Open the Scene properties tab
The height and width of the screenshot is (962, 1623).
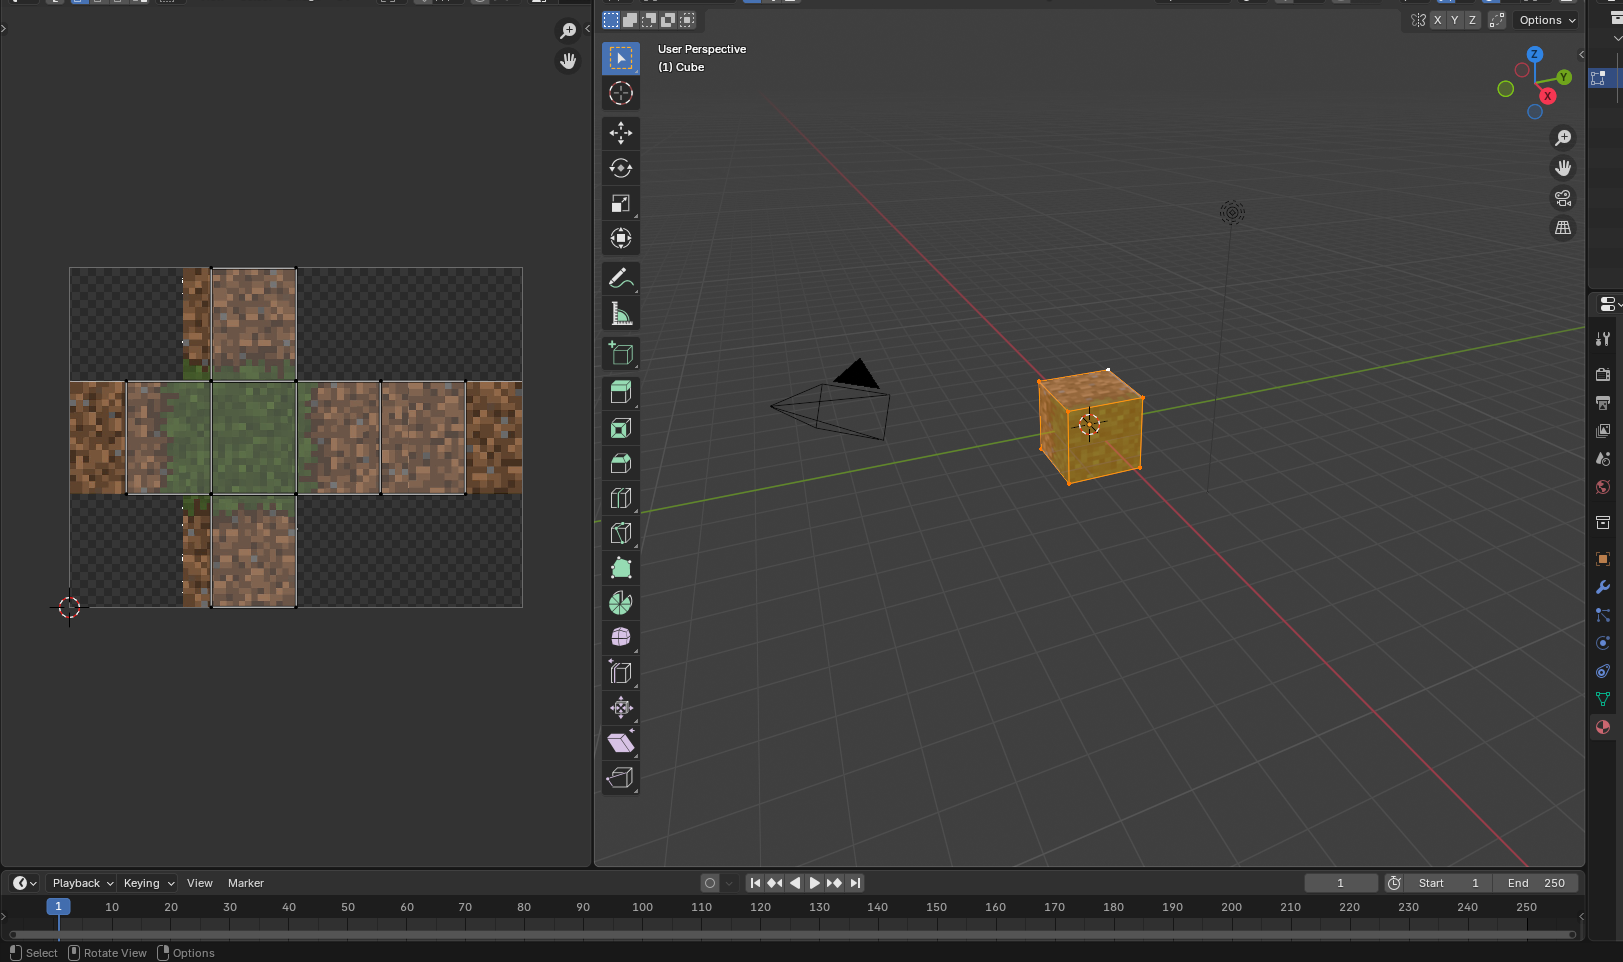click(1603, 458)
